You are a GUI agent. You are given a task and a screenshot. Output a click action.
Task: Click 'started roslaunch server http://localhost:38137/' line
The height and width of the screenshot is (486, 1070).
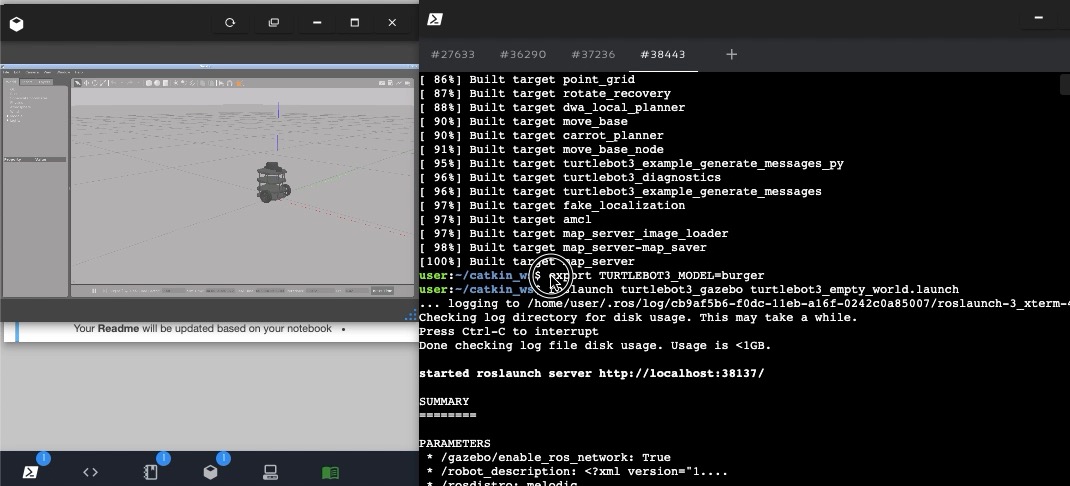tap(592, 373)
